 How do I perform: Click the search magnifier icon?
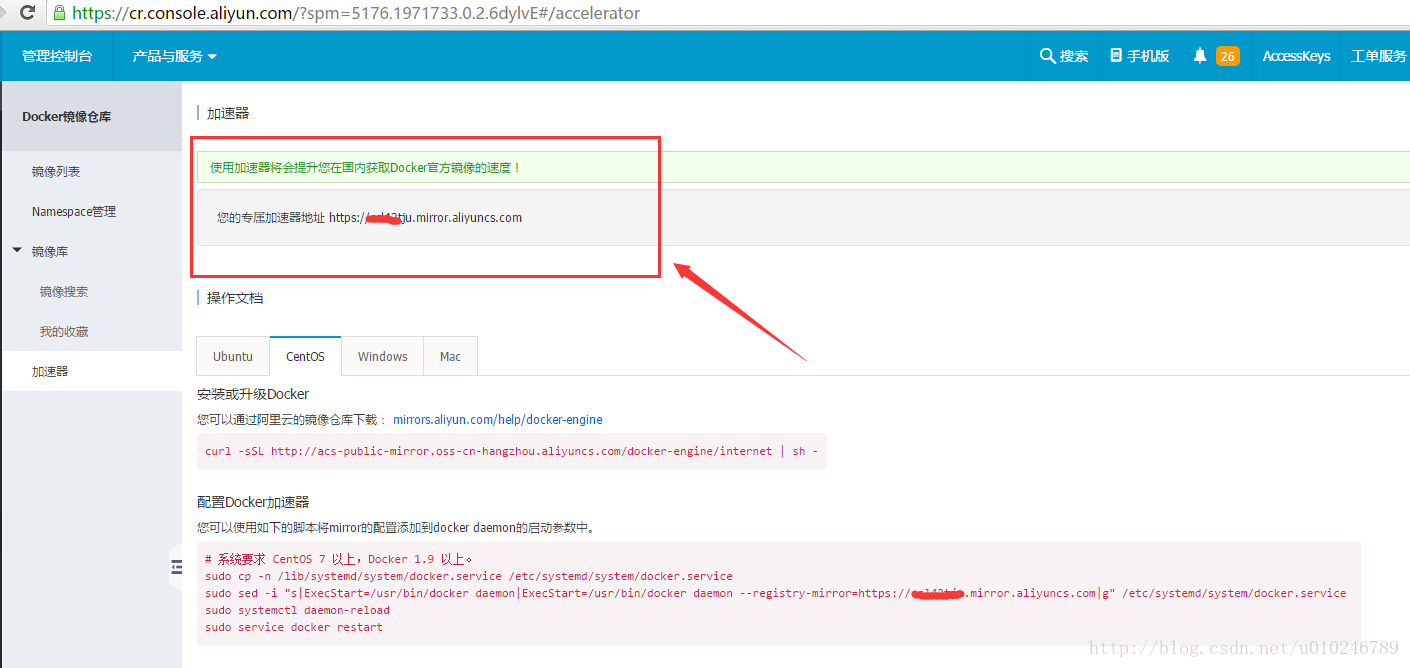click(1047, 56)
